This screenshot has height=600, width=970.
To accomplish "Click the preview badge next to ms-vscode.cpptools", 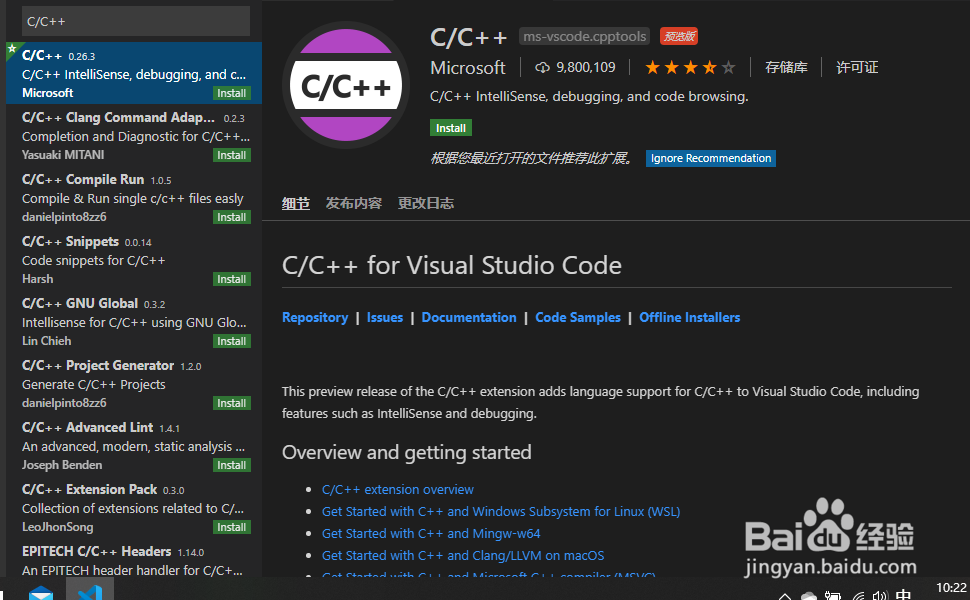I will tap(679, 36).
